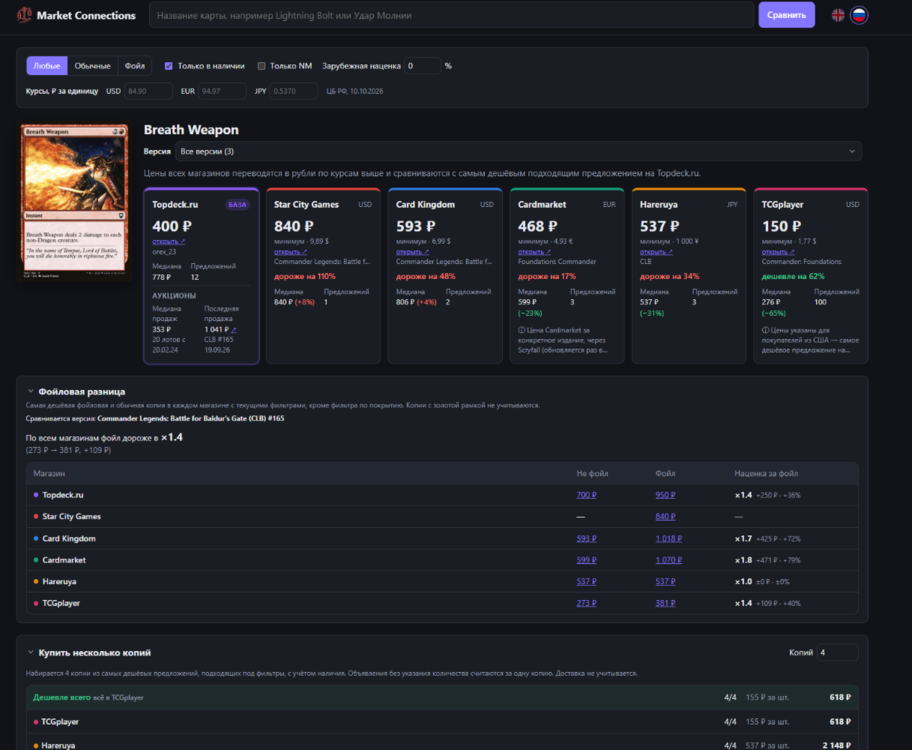
Task: Click the дороже на 110% Star City label
Action: (x=305, y=276)
